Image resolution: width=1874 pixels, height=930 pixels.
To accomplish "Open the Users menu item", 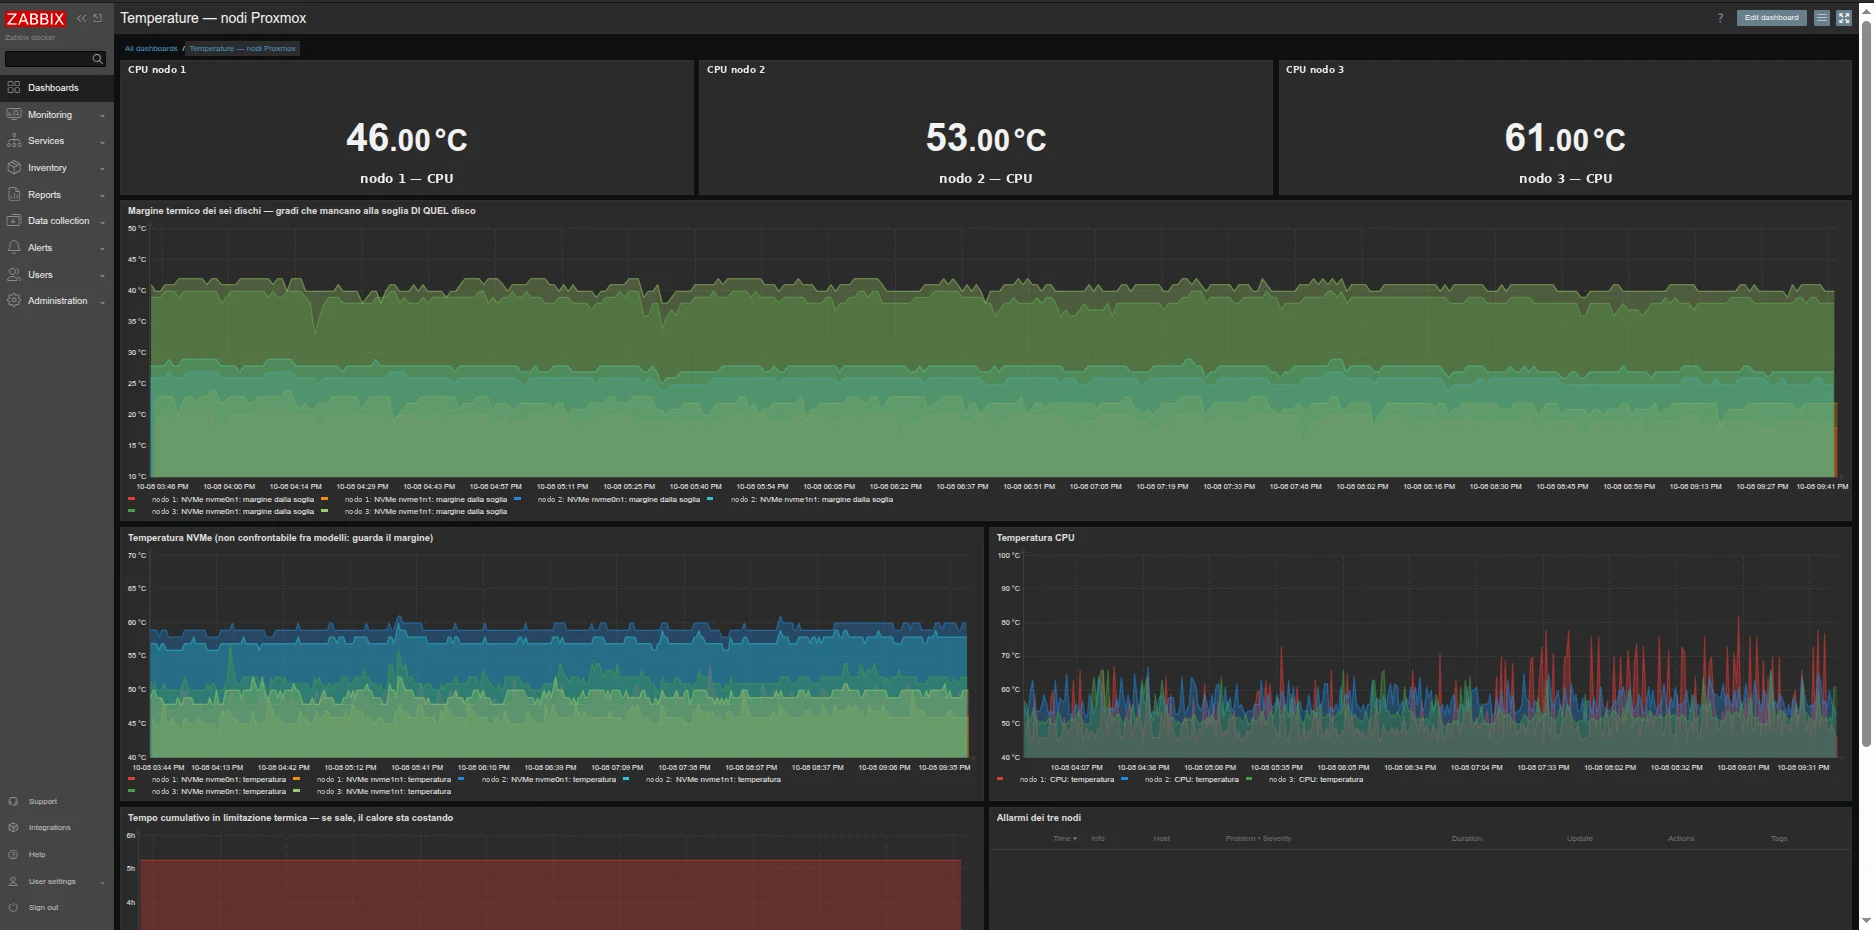I will (x=57, y=275).
